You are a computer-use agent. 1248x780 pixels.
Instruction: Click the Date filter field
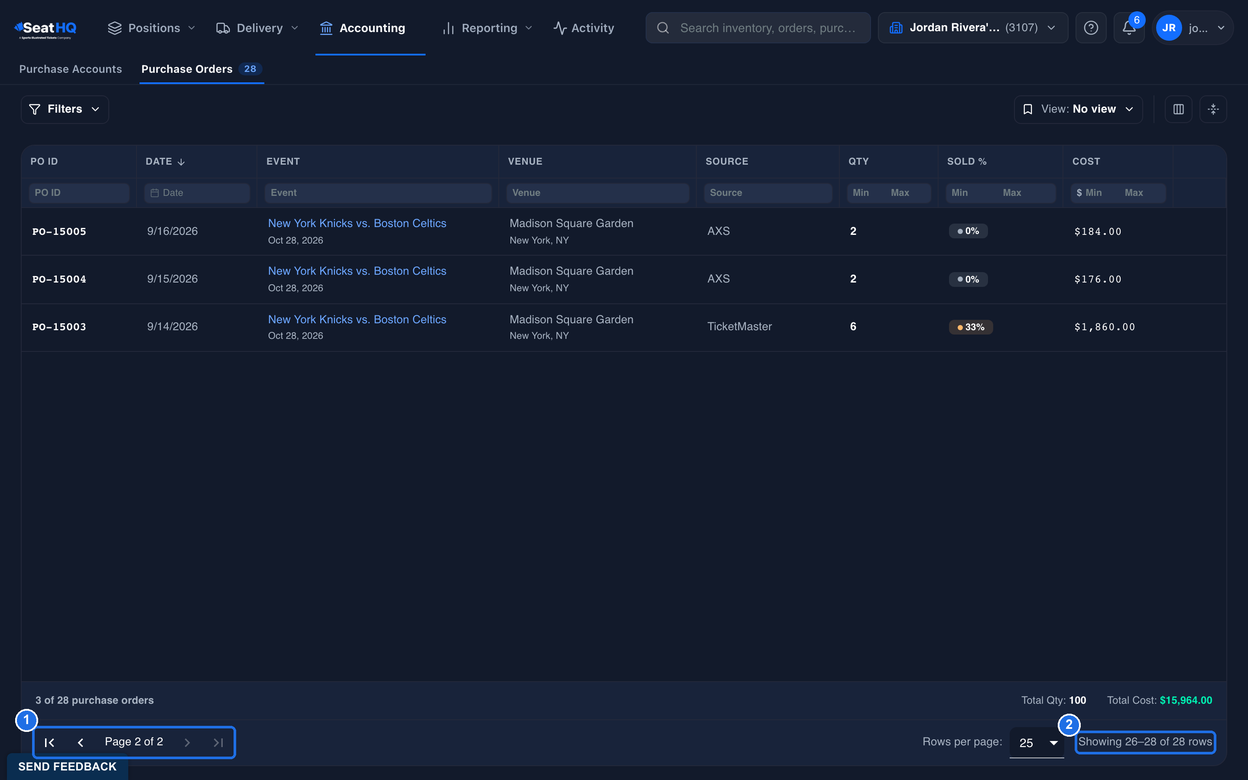tap(197, 193)
